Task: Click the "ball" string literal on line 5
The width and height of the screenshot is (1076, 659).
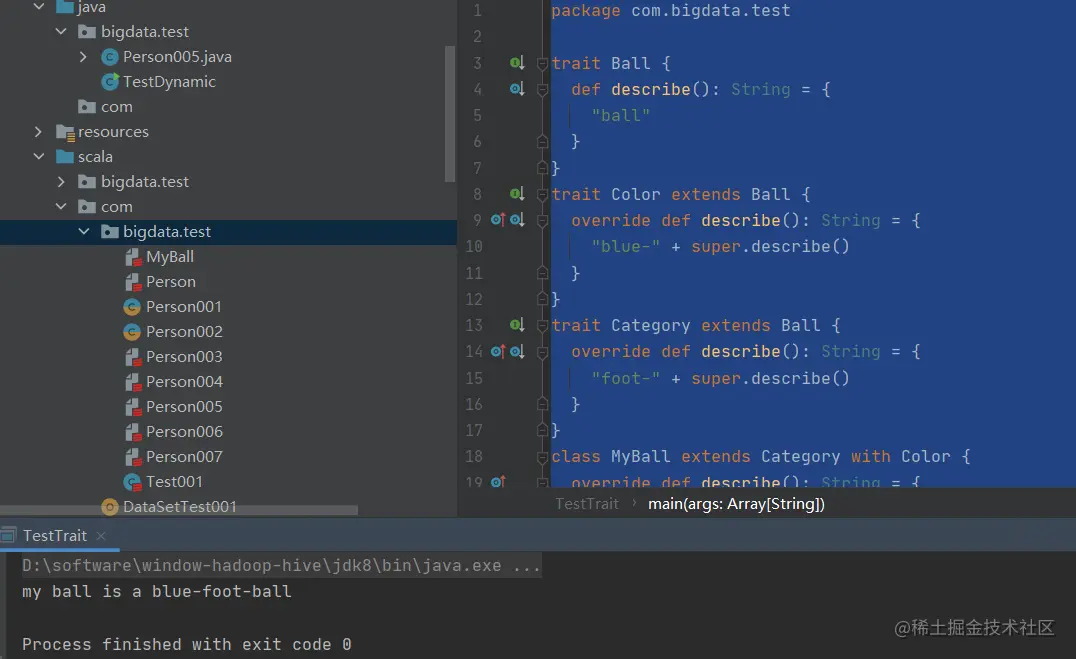Action: pyautogui.click(x=621, y=115)
